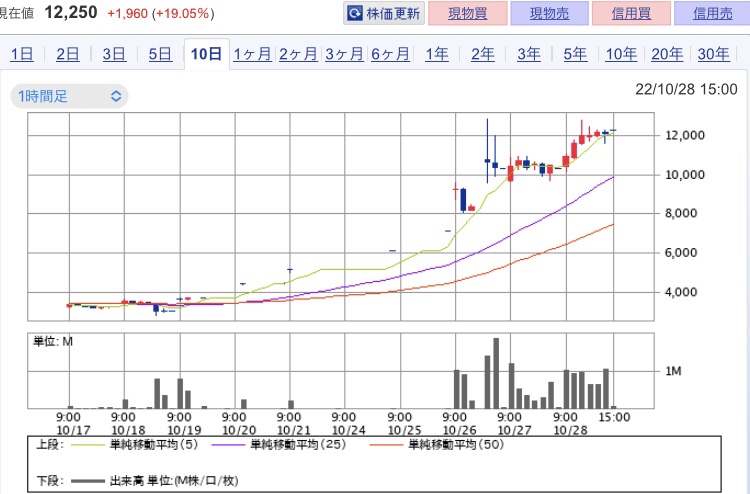Switch chart to 10年 range

pyautogui.click(x=621, y=54)
